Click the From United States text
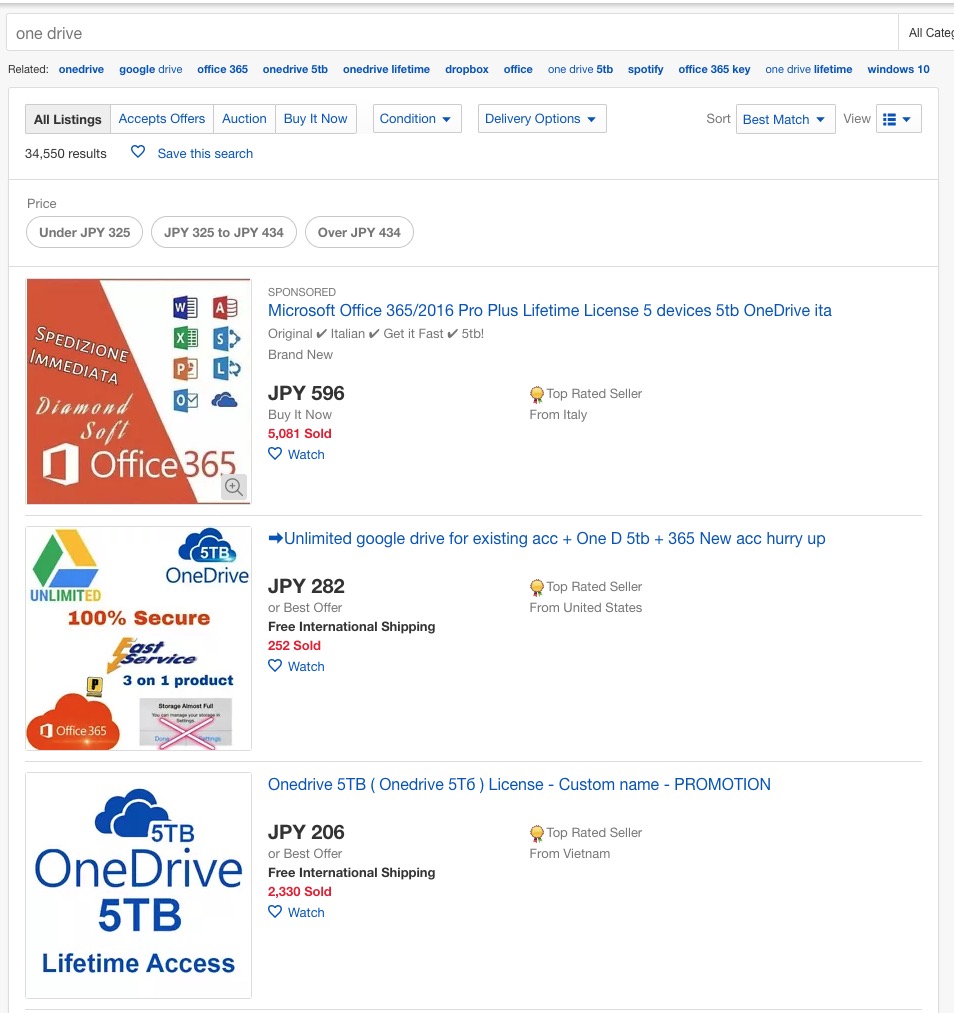 coord(586,607)
